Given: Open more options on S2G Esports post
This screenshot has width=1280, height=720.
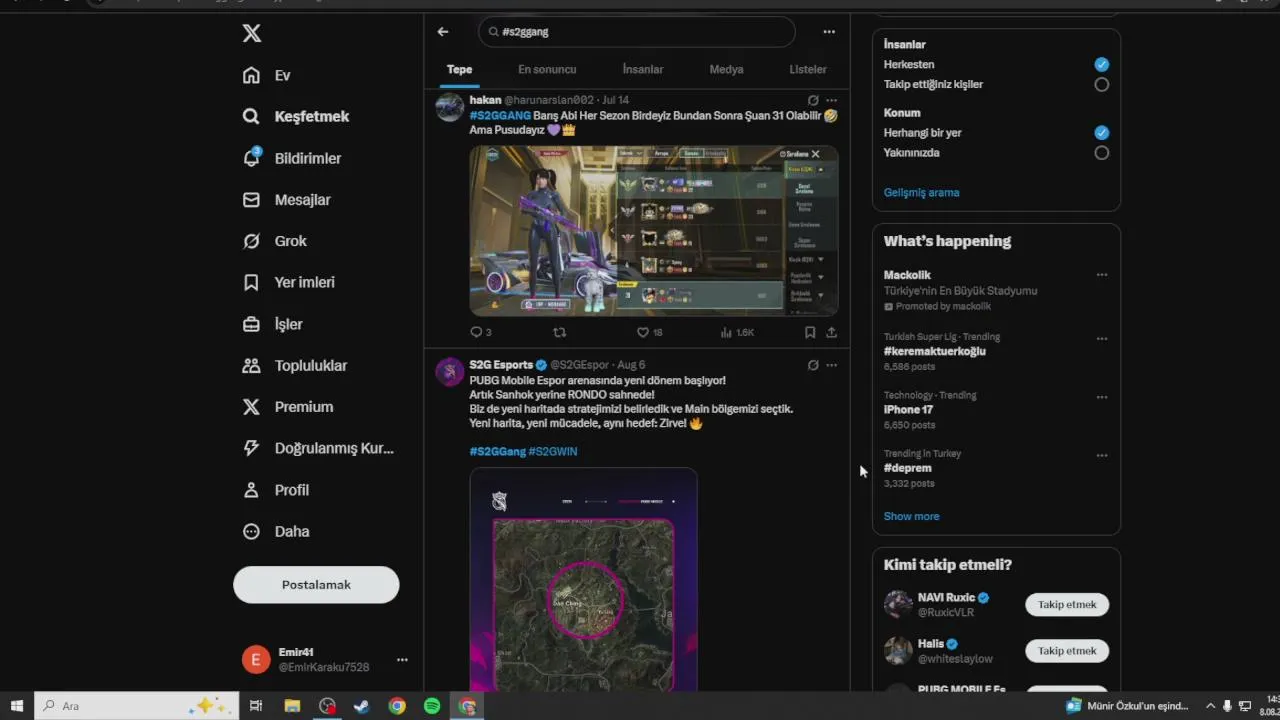Looking at the screenshot, I should [832, 365].
